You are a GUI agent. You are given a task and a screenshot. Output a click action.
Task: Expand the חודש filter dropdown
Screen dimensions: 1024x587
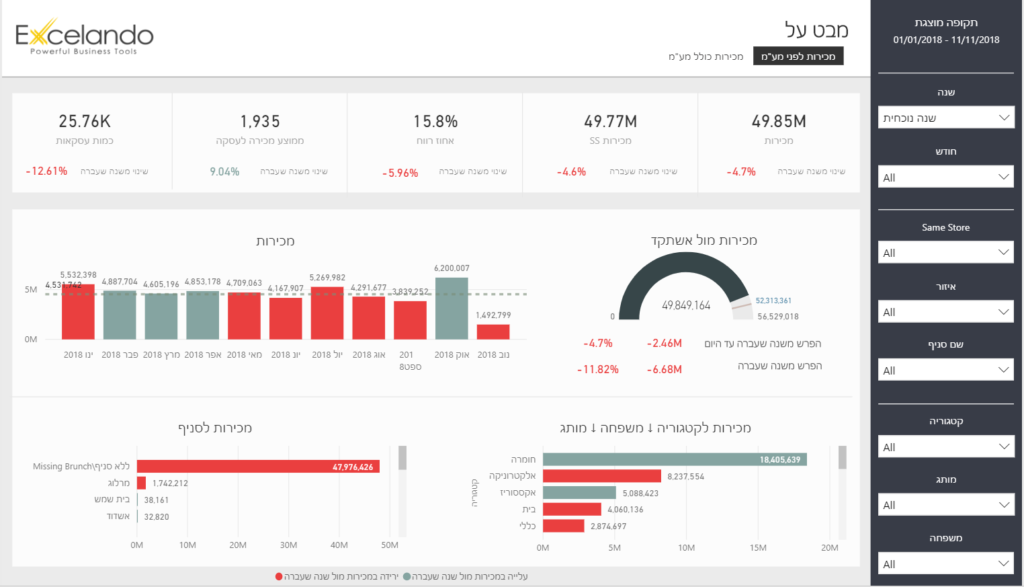(x=947, y=177)
